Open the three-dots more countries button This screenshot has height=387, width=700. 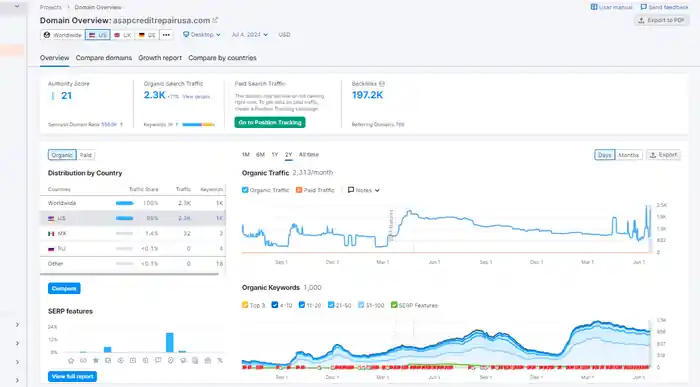pos(166,35)
